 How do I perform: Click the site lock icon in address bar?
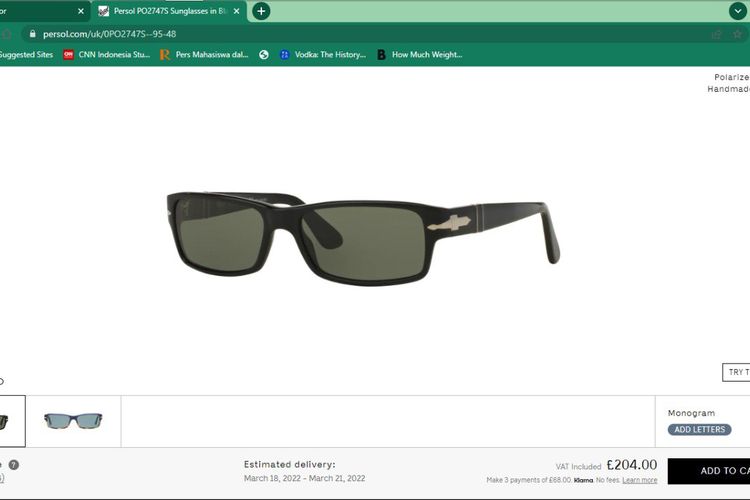pos(30,34)
